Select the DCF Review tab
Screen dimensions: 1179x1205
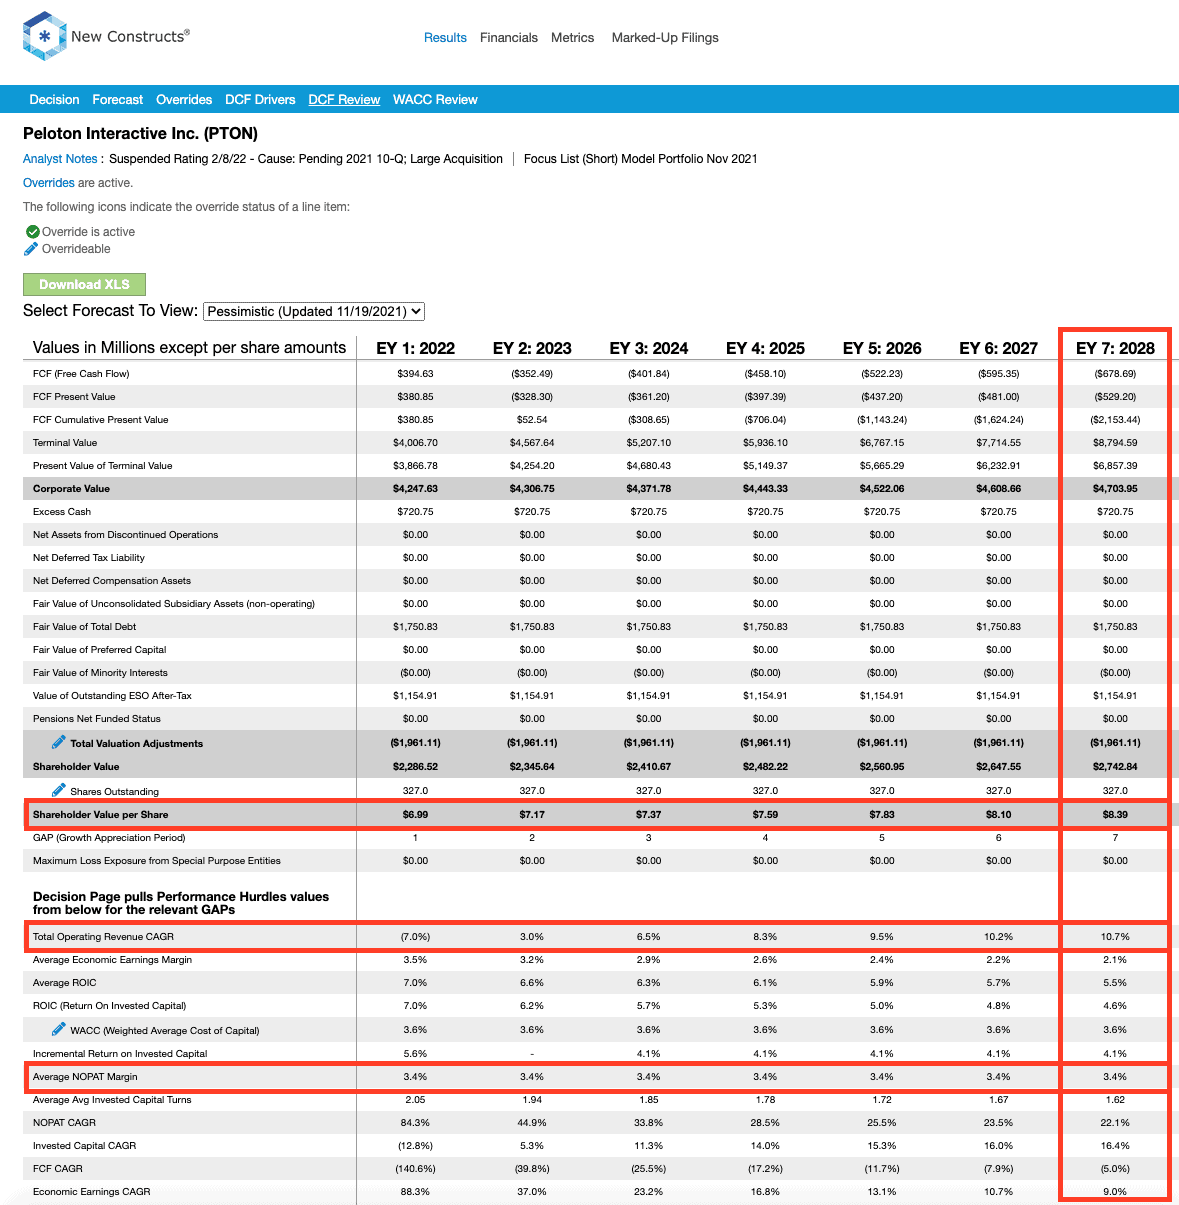344,99
